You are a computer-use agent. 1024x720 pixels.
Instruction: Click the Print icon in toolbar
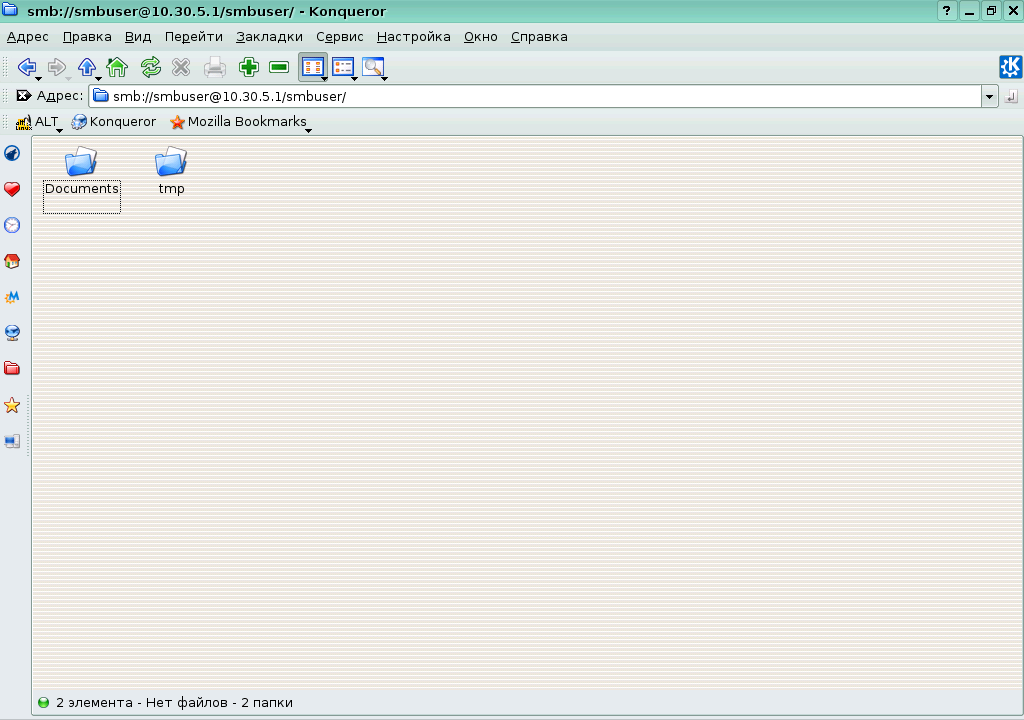pyautogui.click(x=213, y=66)
